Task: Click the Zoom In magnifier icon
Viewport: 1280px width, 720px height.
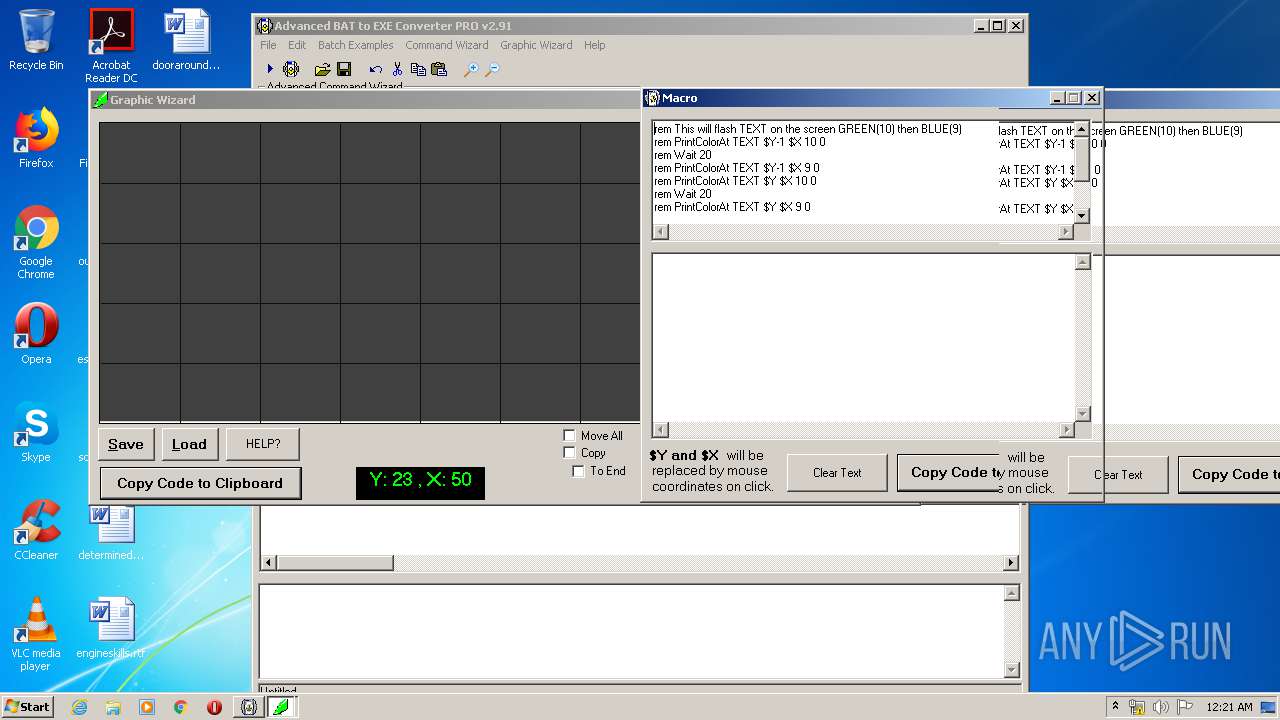Action: tap(470, 69)
